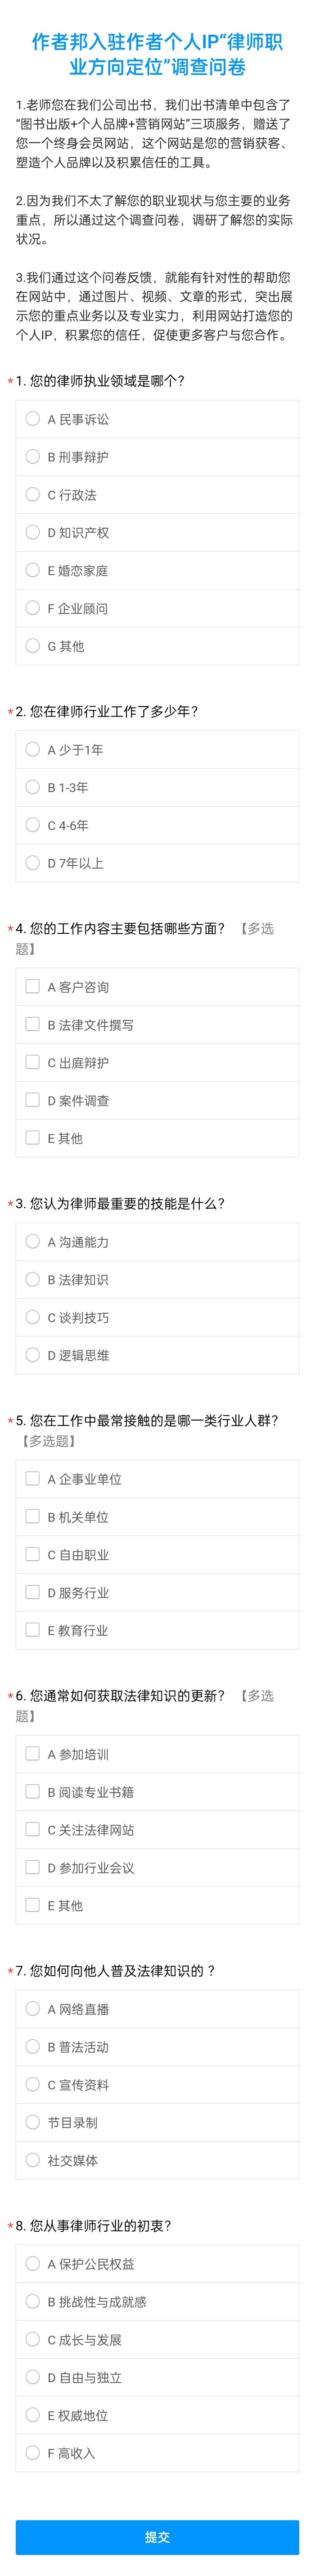Pick 少于1年 work experience
Image resolution: width=315 pixels, height=2576 pixels.
[33, 749]
